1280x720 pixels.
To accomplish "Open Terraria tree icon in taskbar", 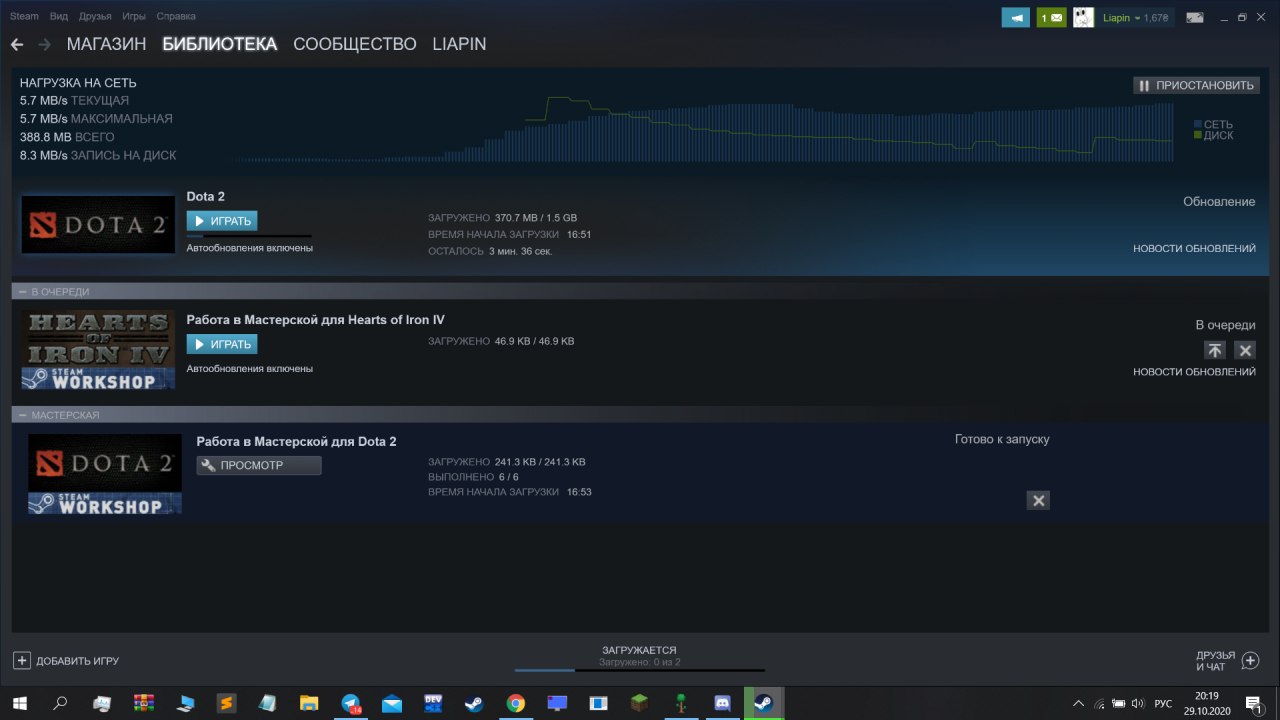I will coord(680,703).
